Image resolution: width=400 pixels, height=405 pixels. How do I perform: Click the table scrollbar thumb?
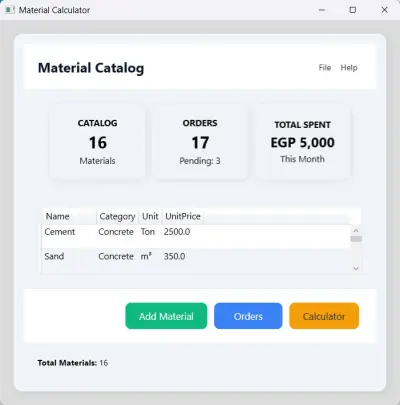pyautogui.click(x=356, y=239)
